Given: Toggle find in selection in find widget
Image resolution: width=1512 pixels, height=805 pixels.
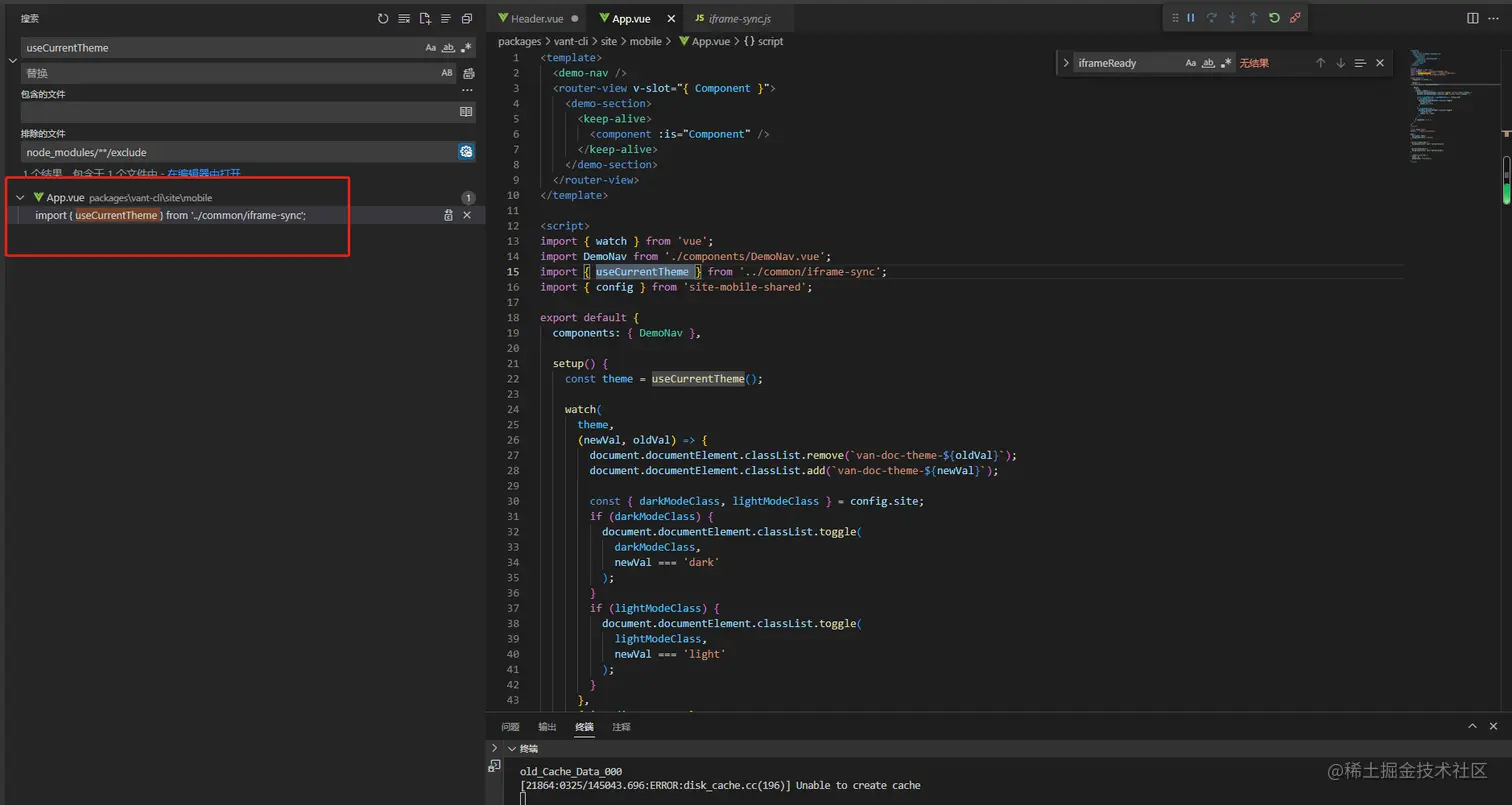Looking at the screenshot, I should pos(1360,63).
